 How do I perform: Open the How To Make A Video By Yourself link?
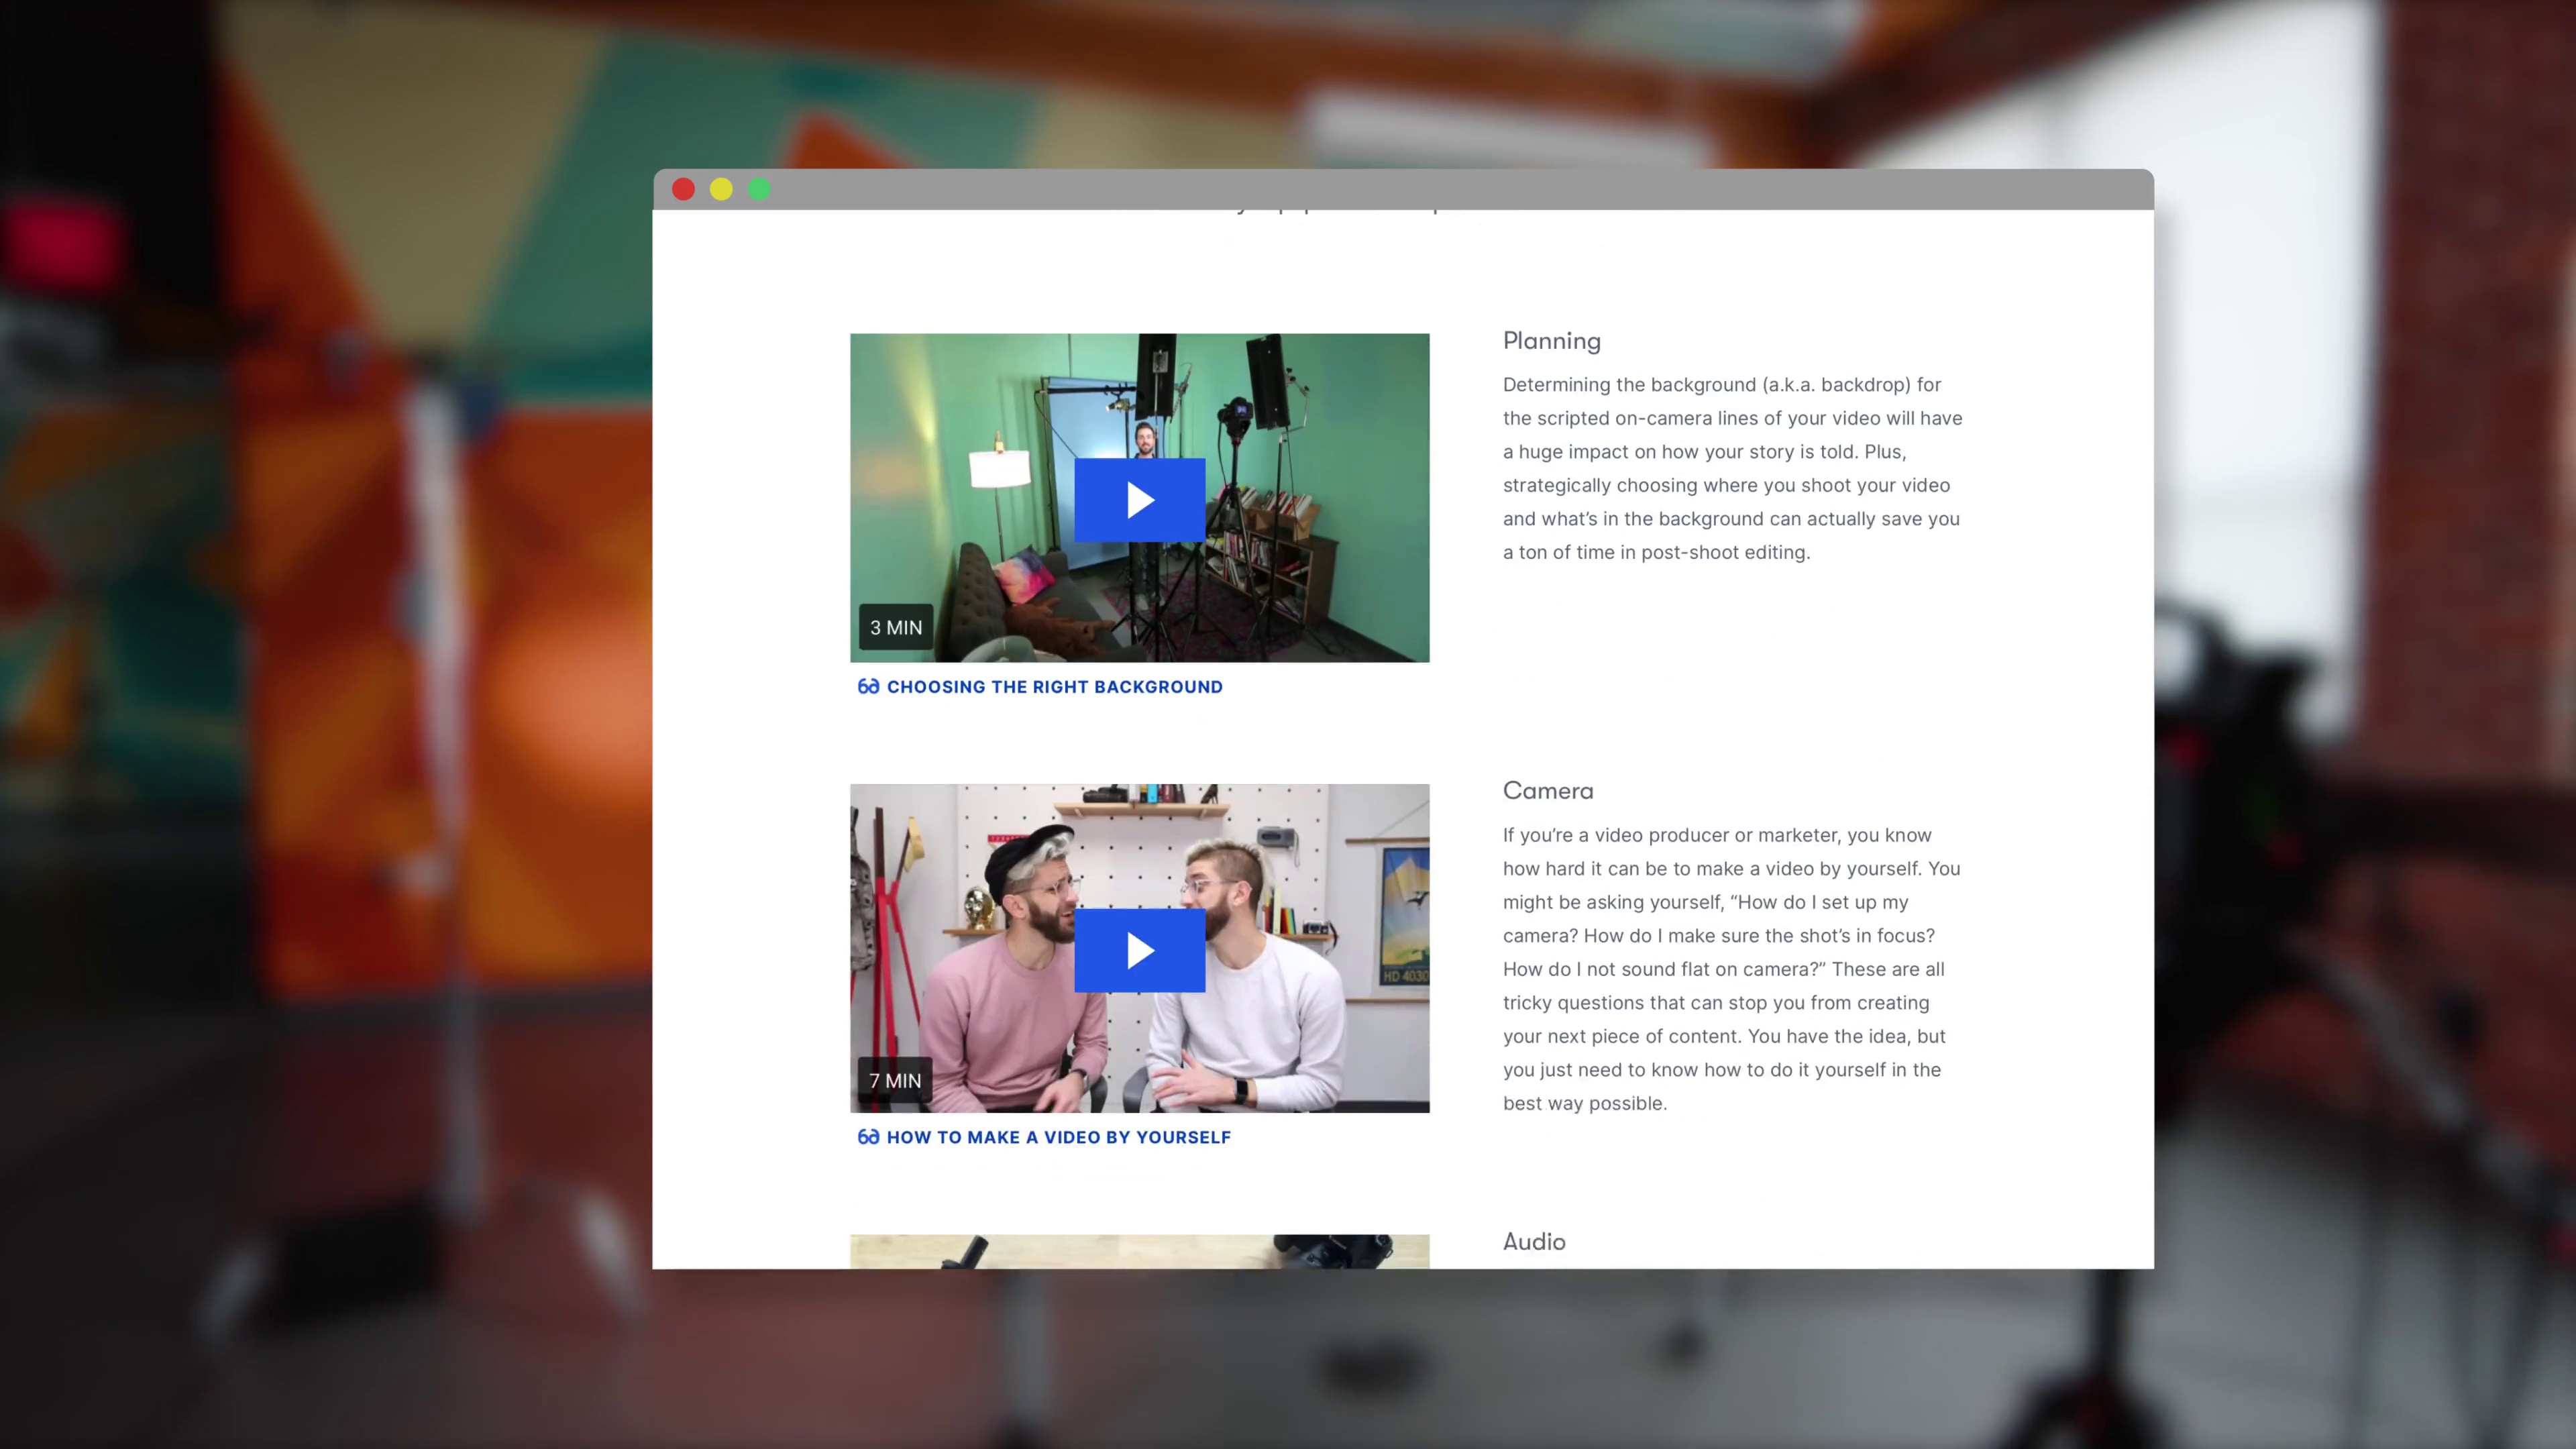1058,1137
